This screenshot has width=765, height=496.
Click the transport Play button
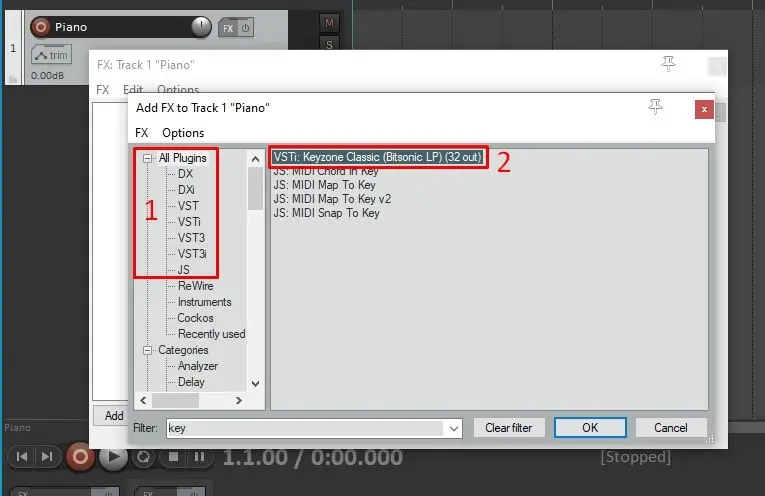113,457
